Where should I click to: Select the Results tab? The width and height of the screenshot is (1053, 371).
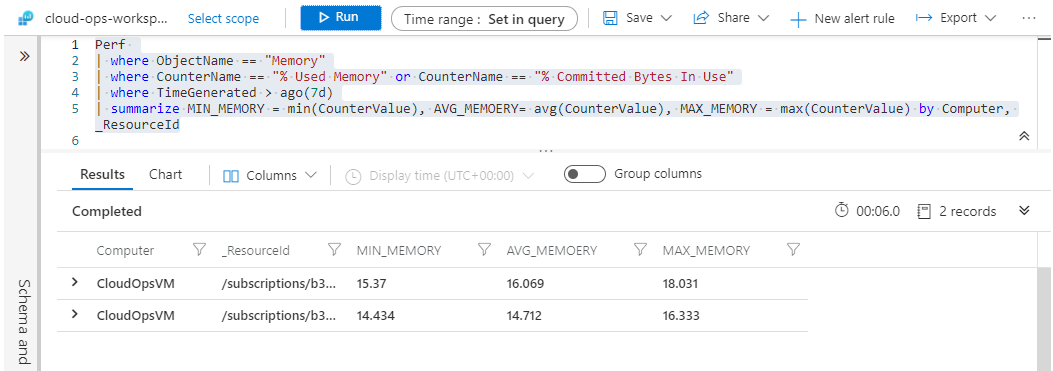pos(103,174)
